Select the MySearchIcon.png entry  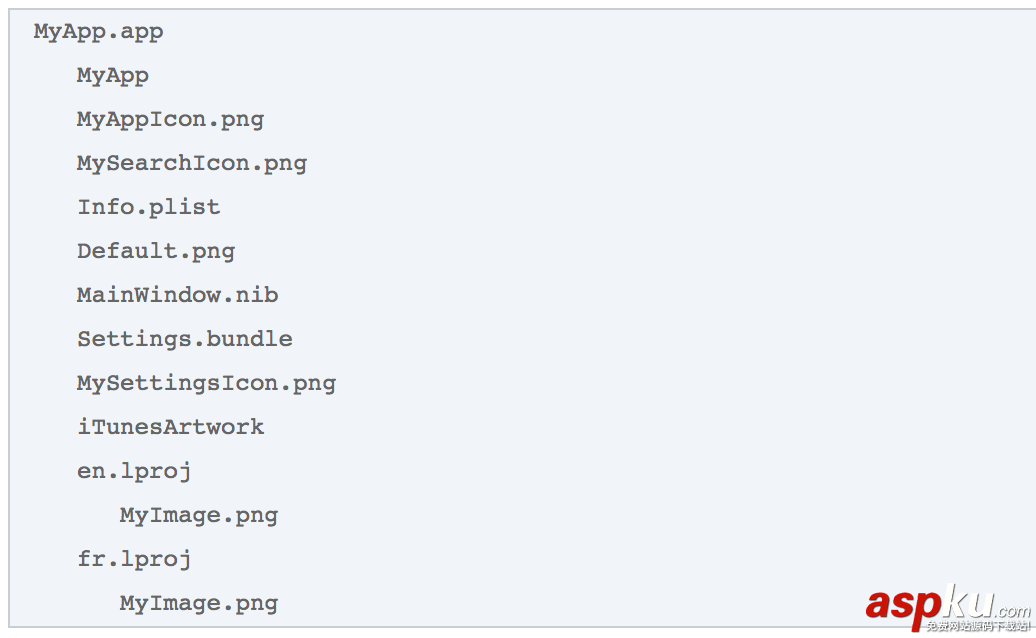191,163
